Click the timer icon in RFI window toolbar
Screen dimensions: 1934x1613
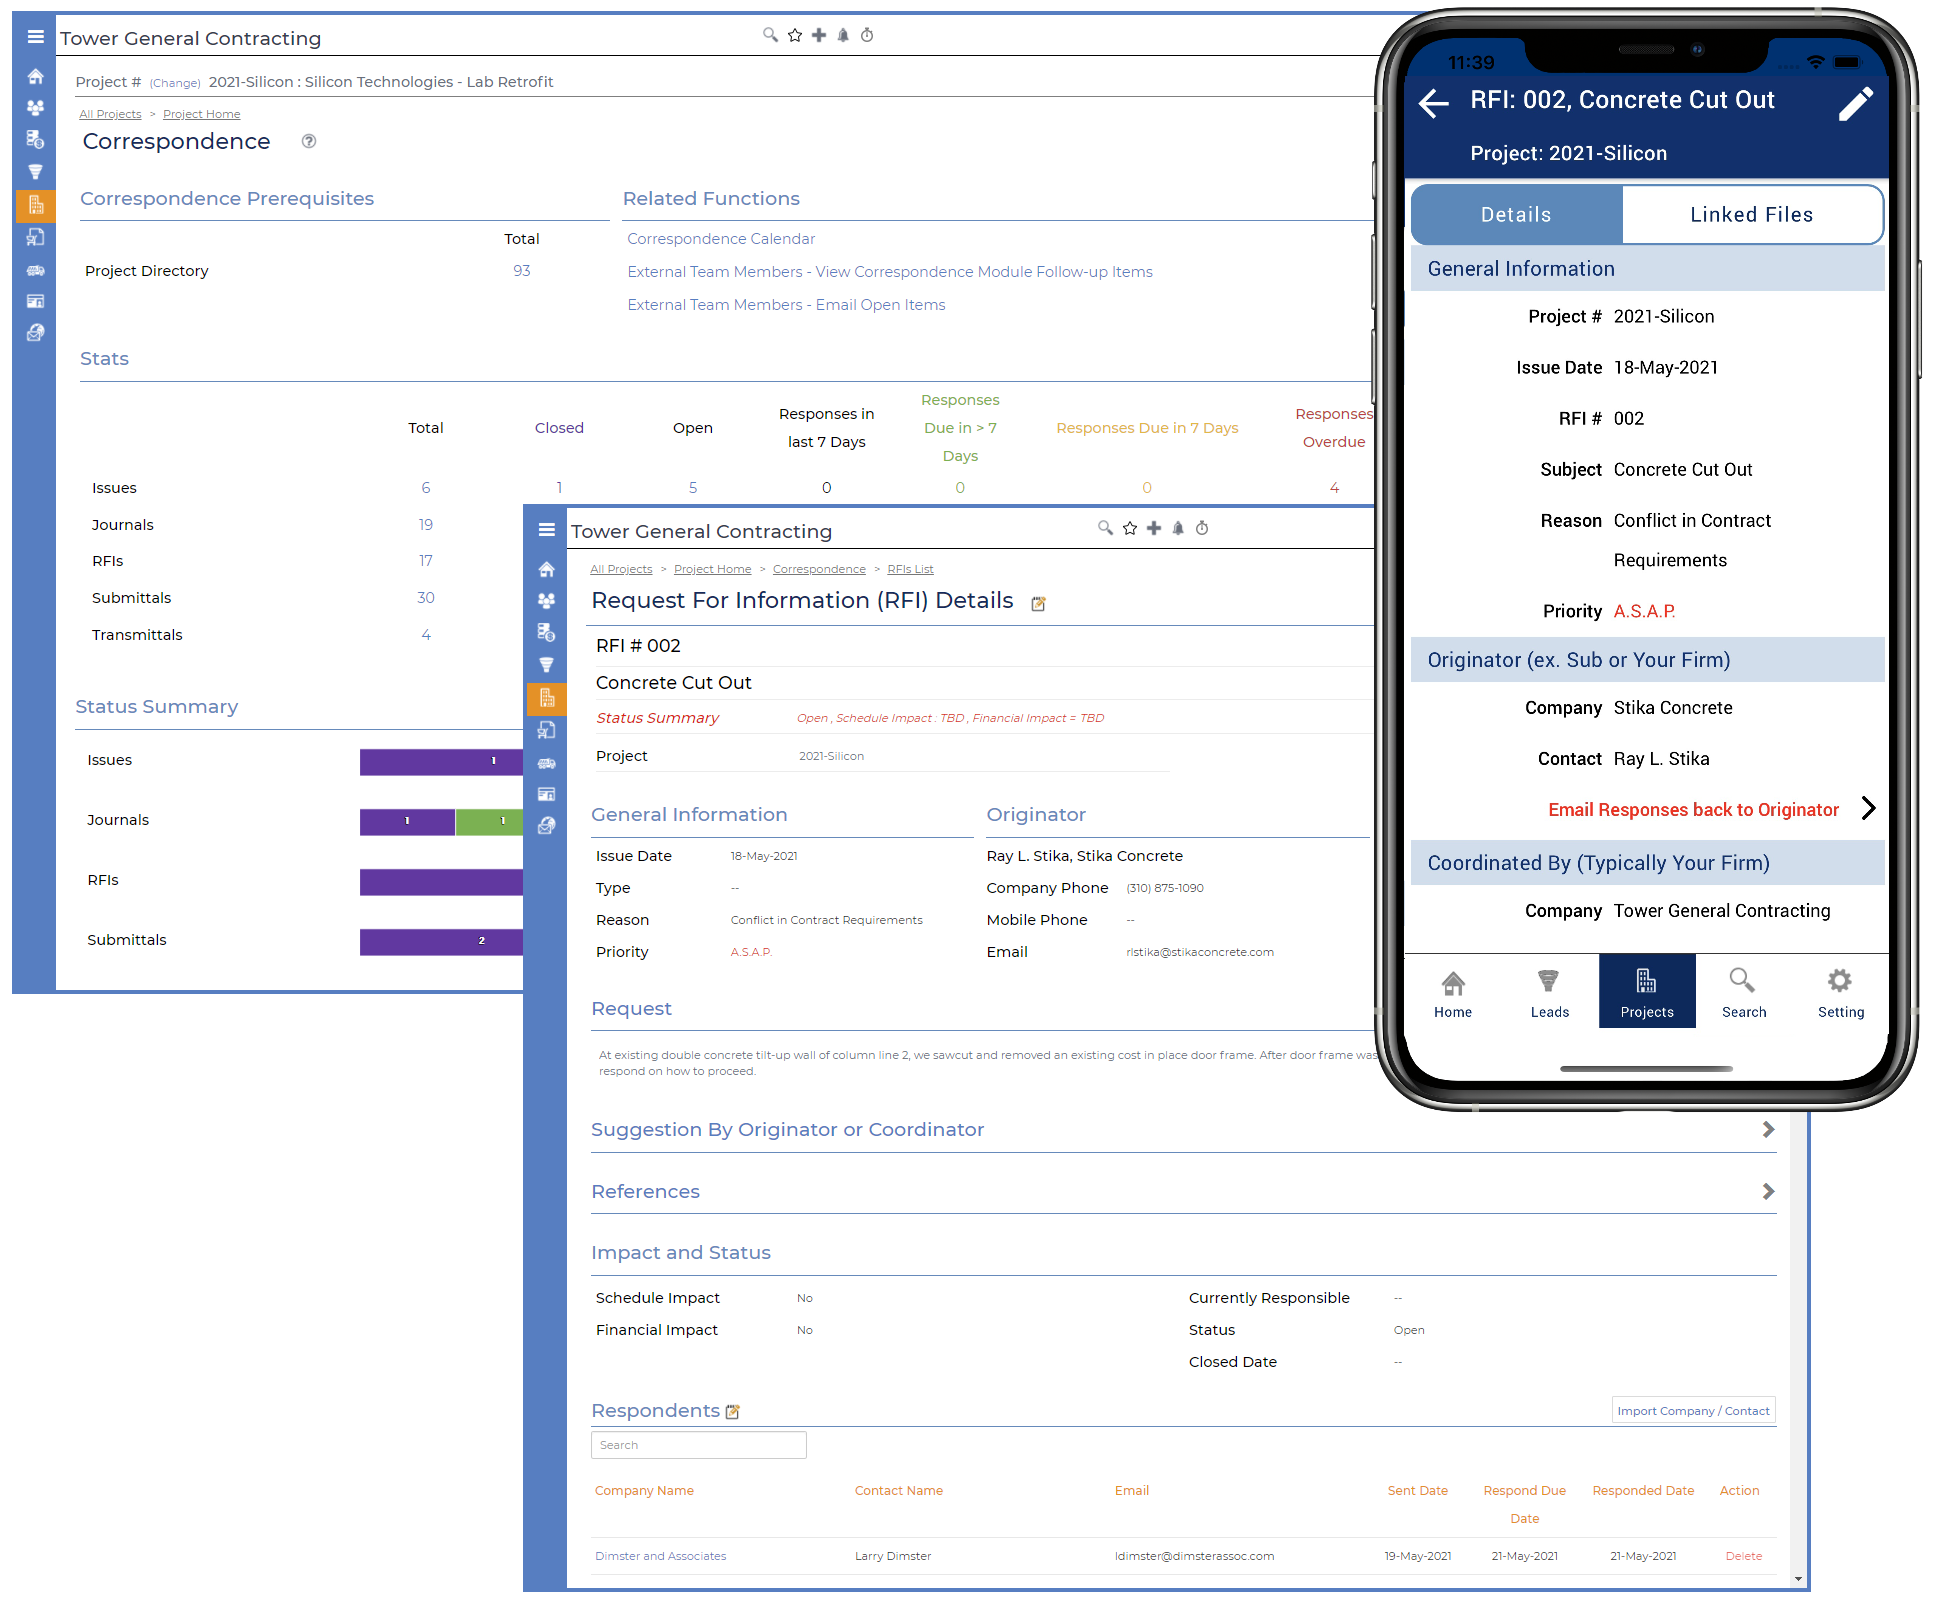pos(1202,528)
